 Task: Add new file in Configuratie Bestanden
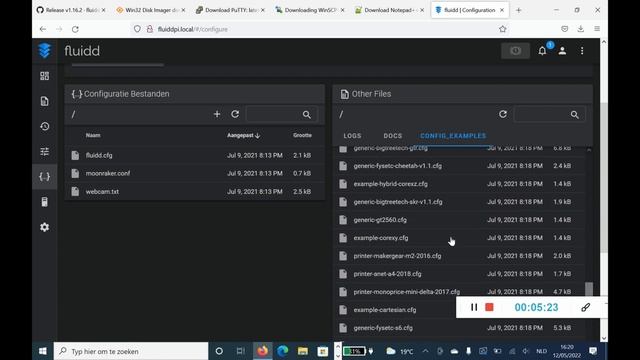[217, 114]
